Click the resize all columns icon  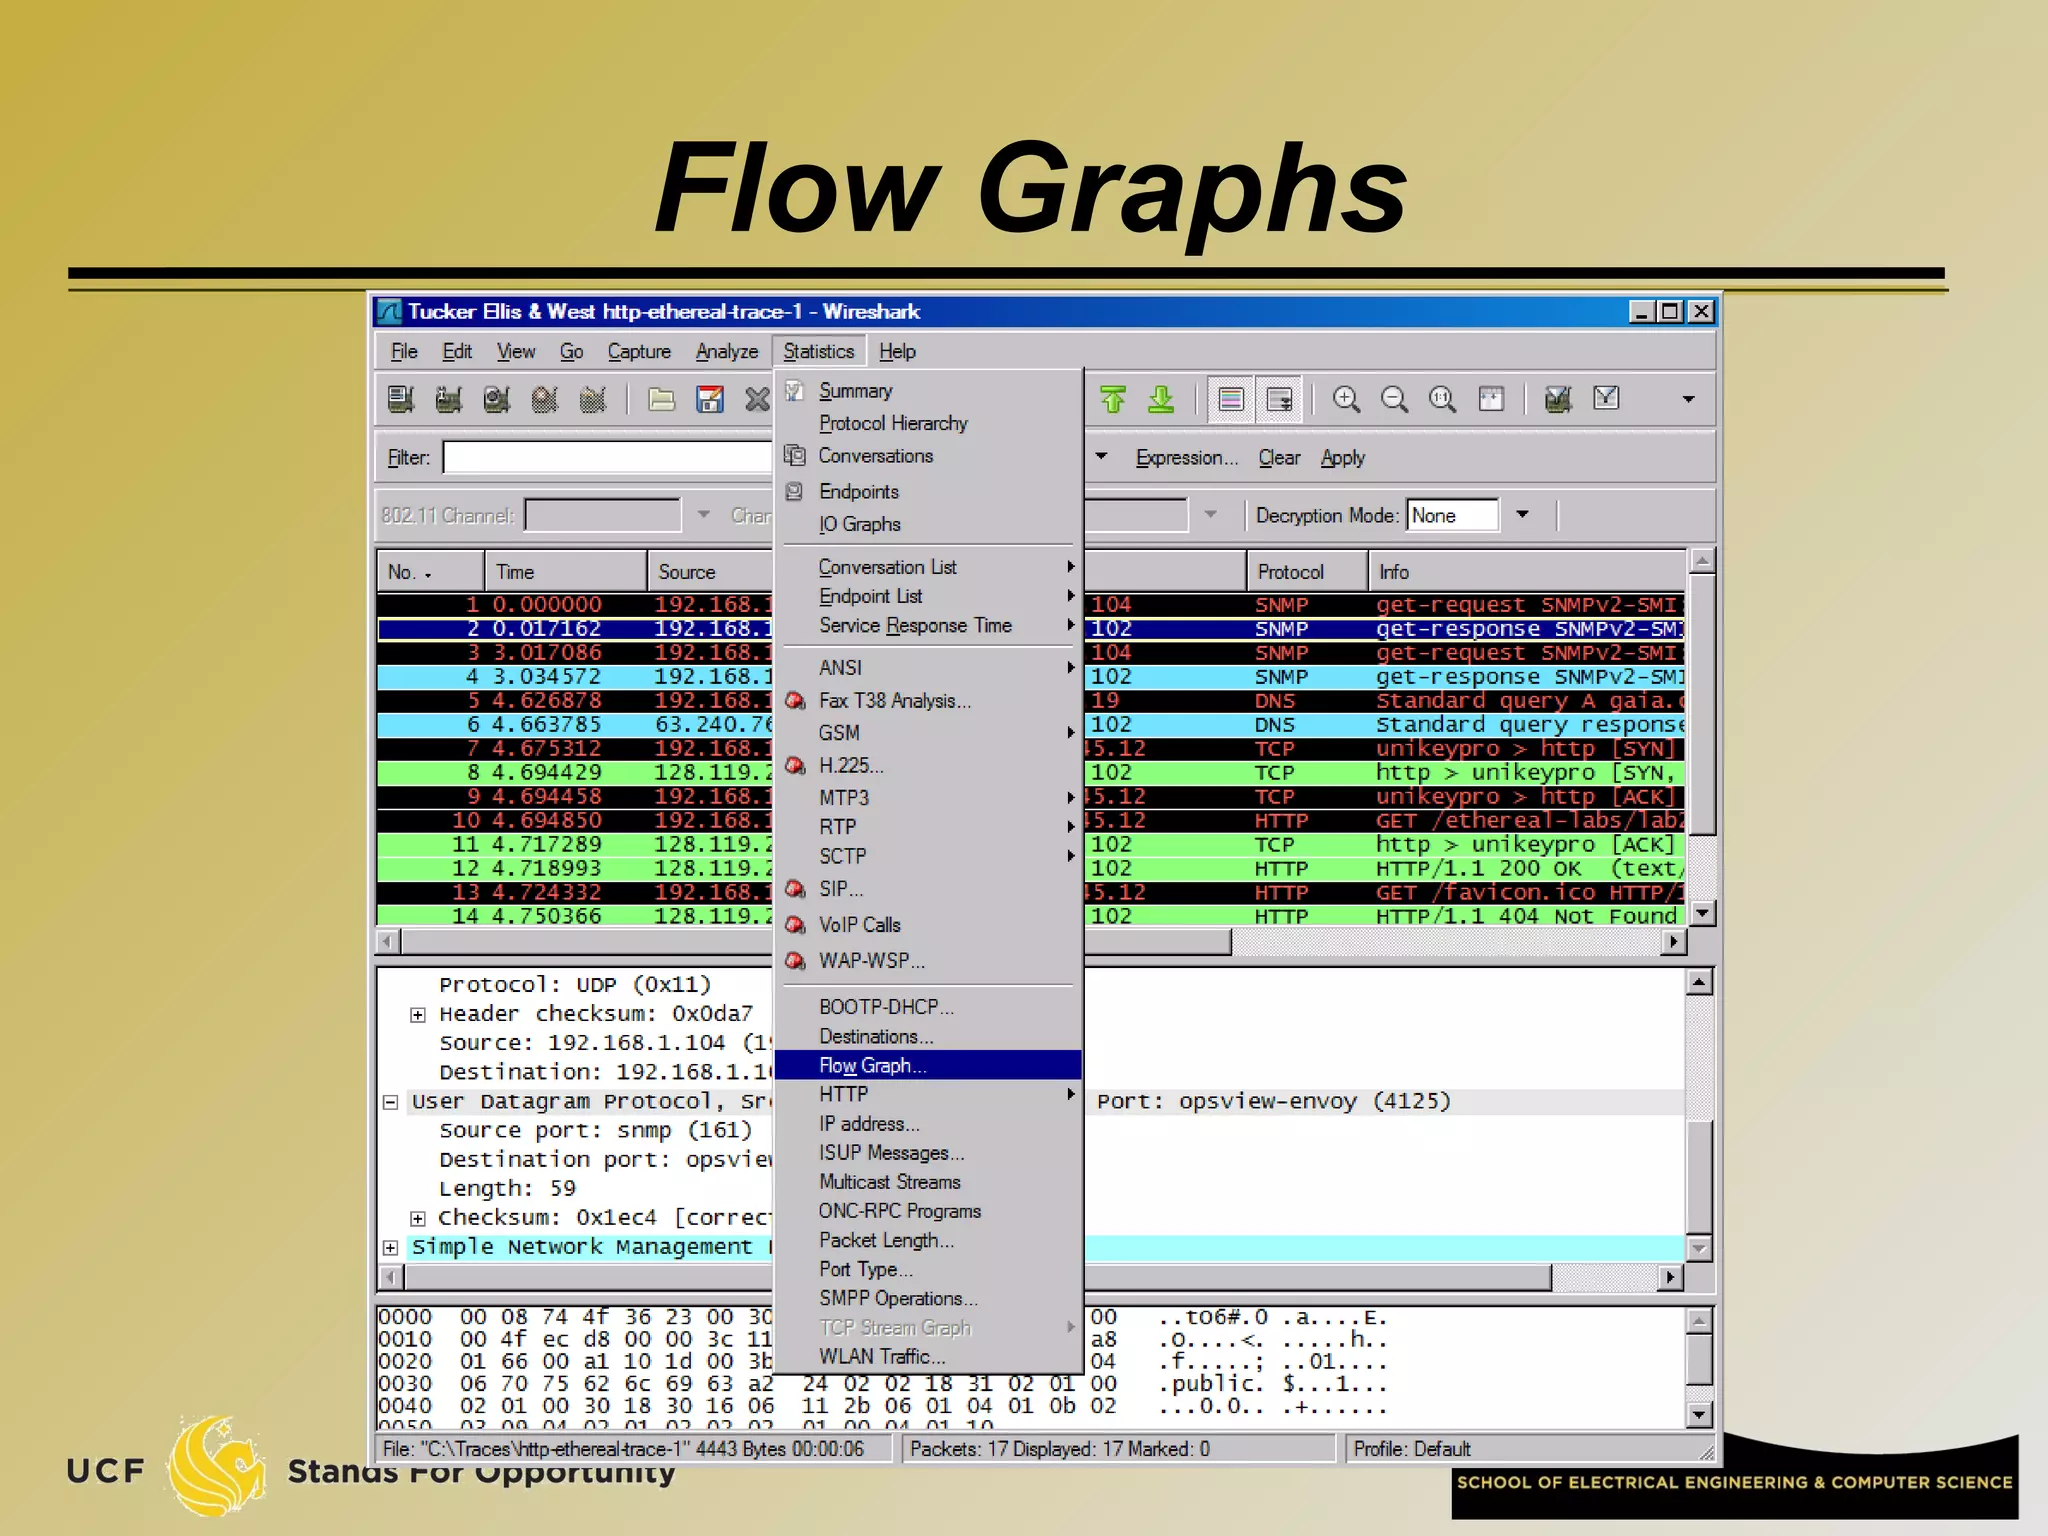pos(1491,400)
